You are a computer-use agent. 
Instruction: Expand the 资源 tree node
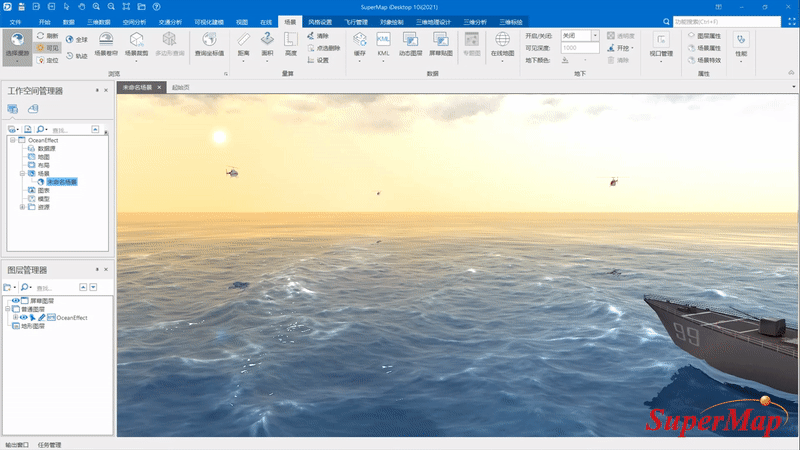(22, 207)
